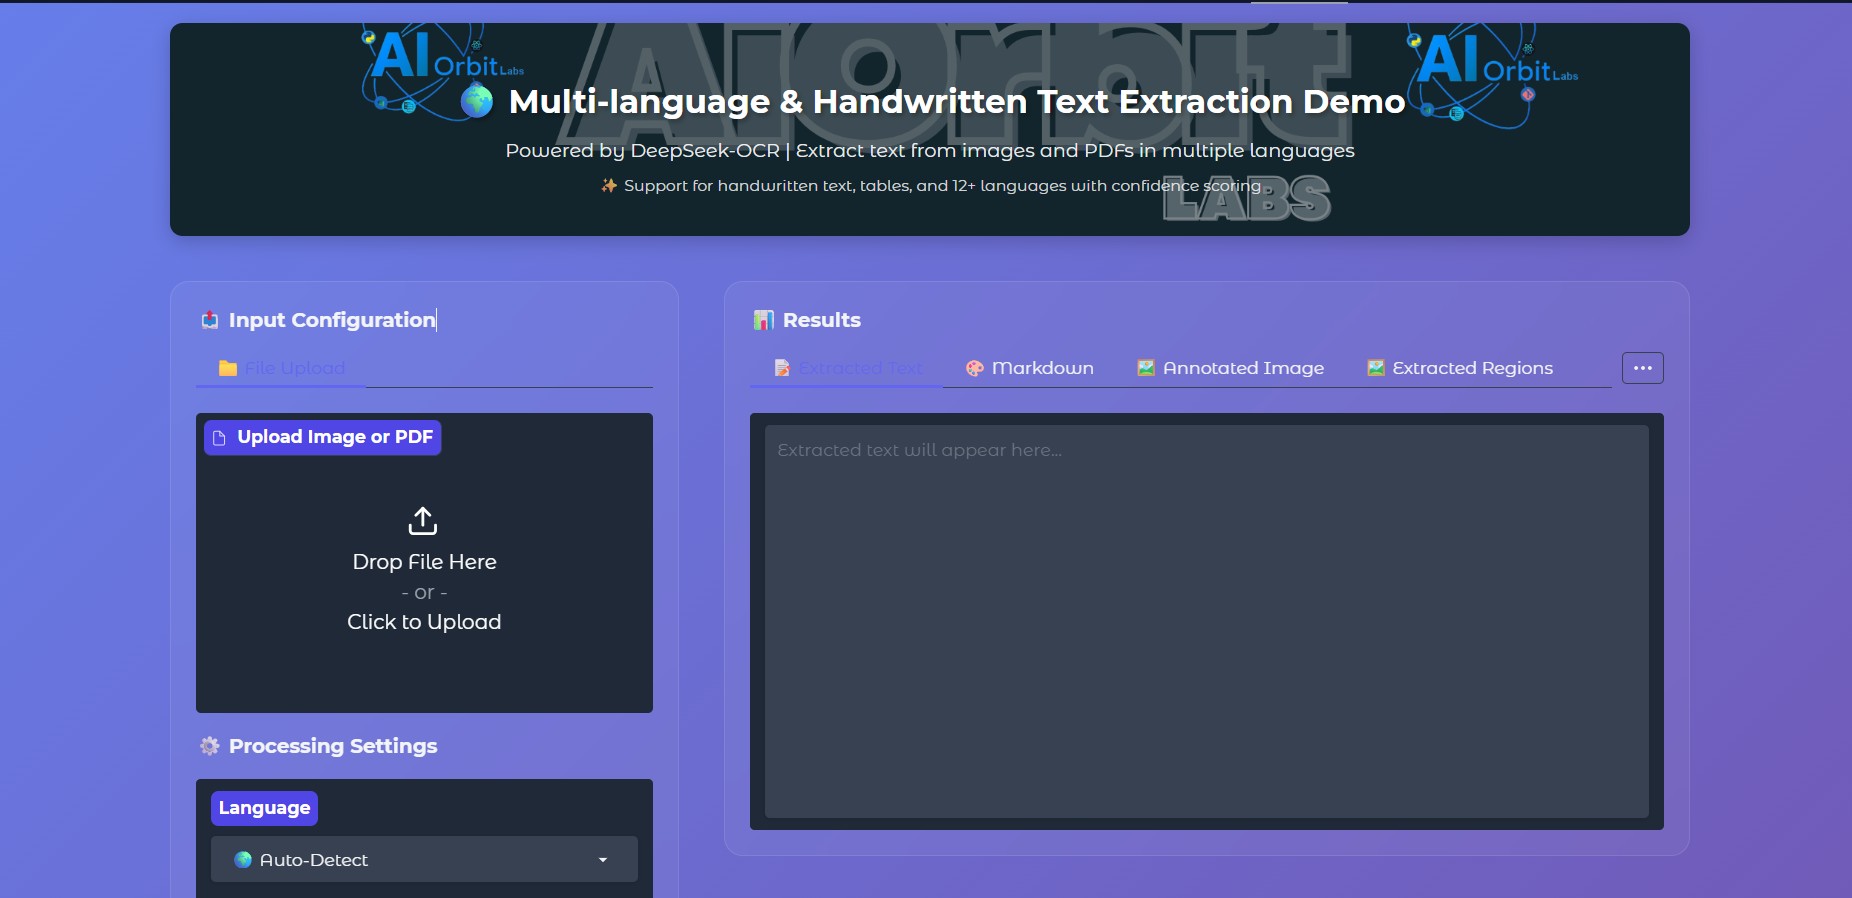Click the Upload Image or PDF label

323,437
